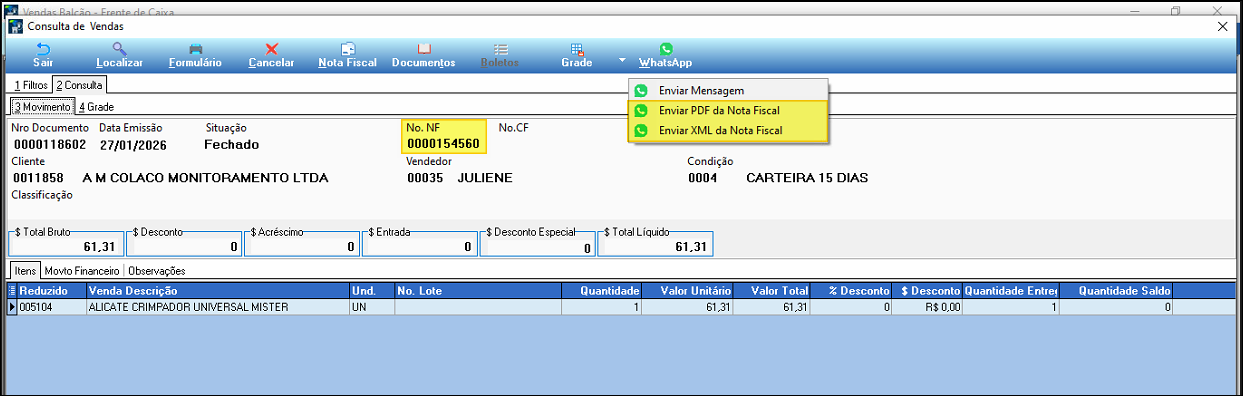Click the UN unit cell
The width and height of the screenshot is (1243, 396).
(372, 307)
